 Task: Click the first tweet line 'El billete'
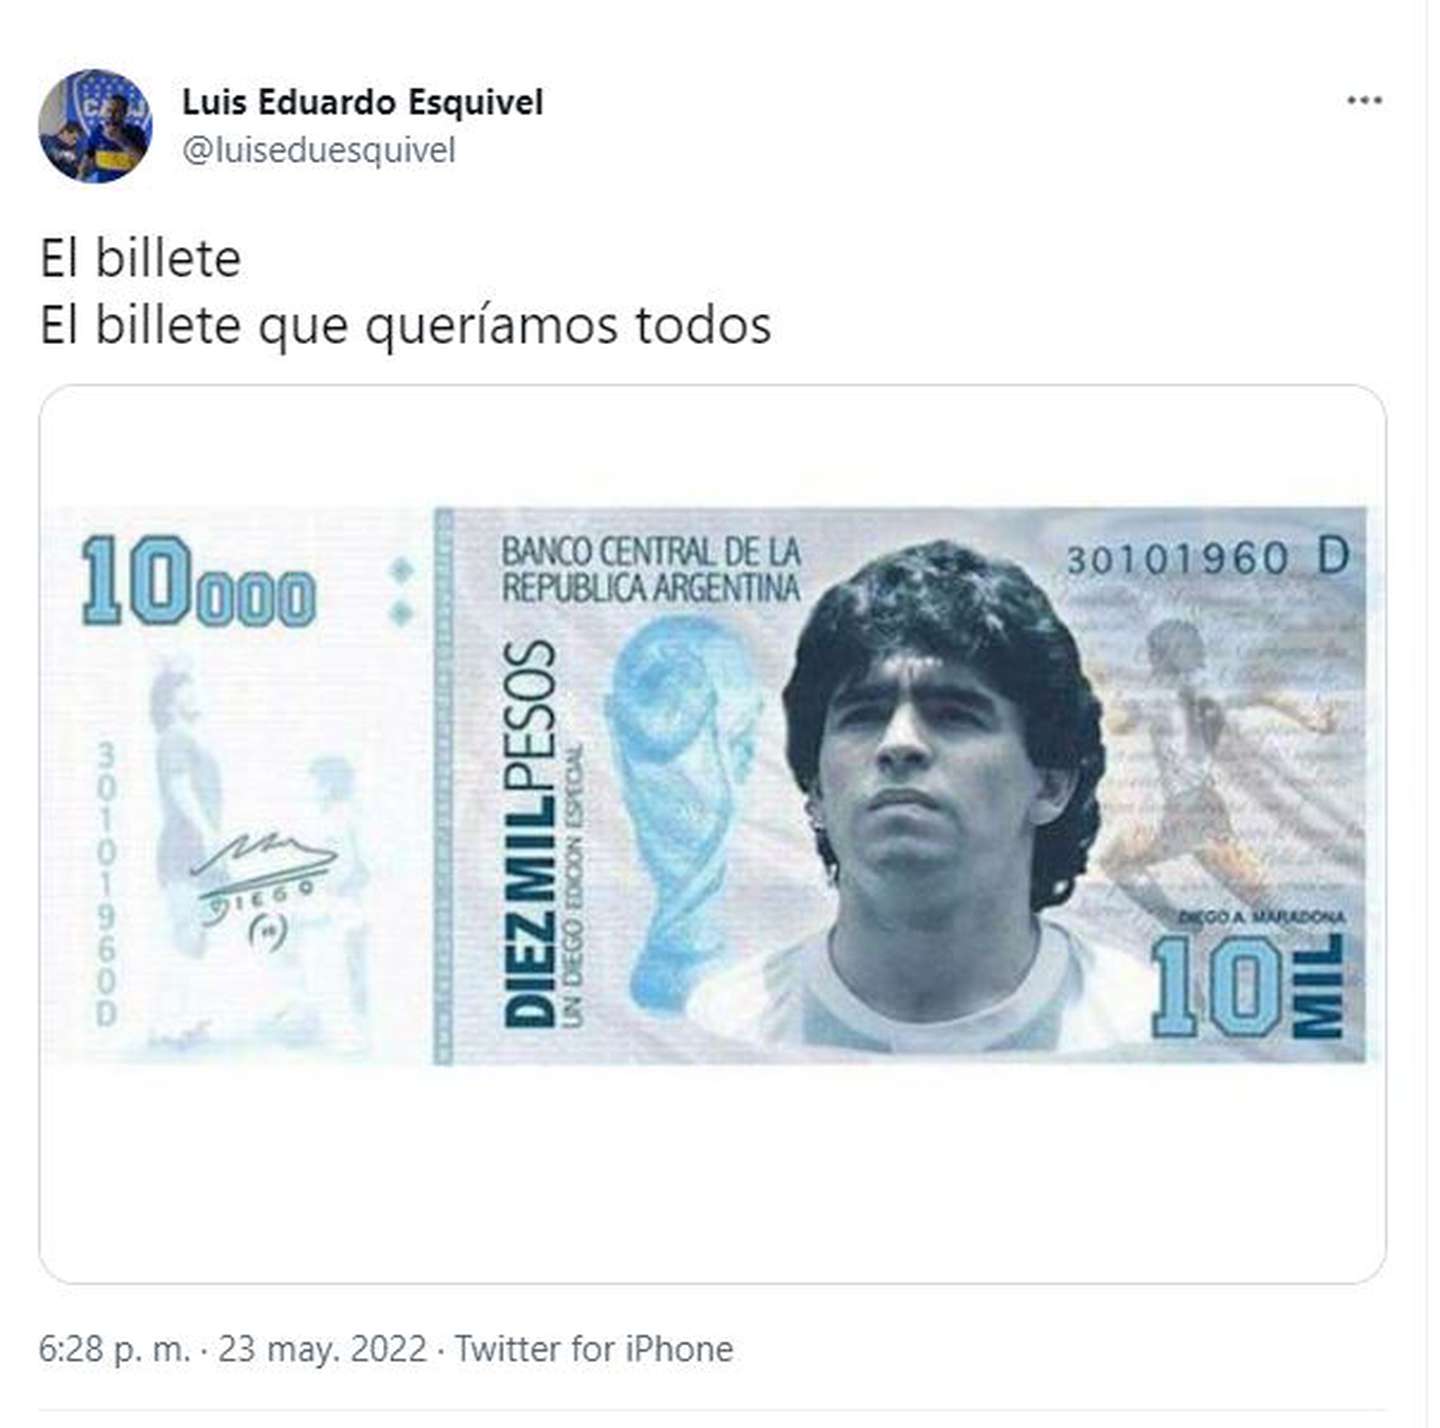[140, 259]
